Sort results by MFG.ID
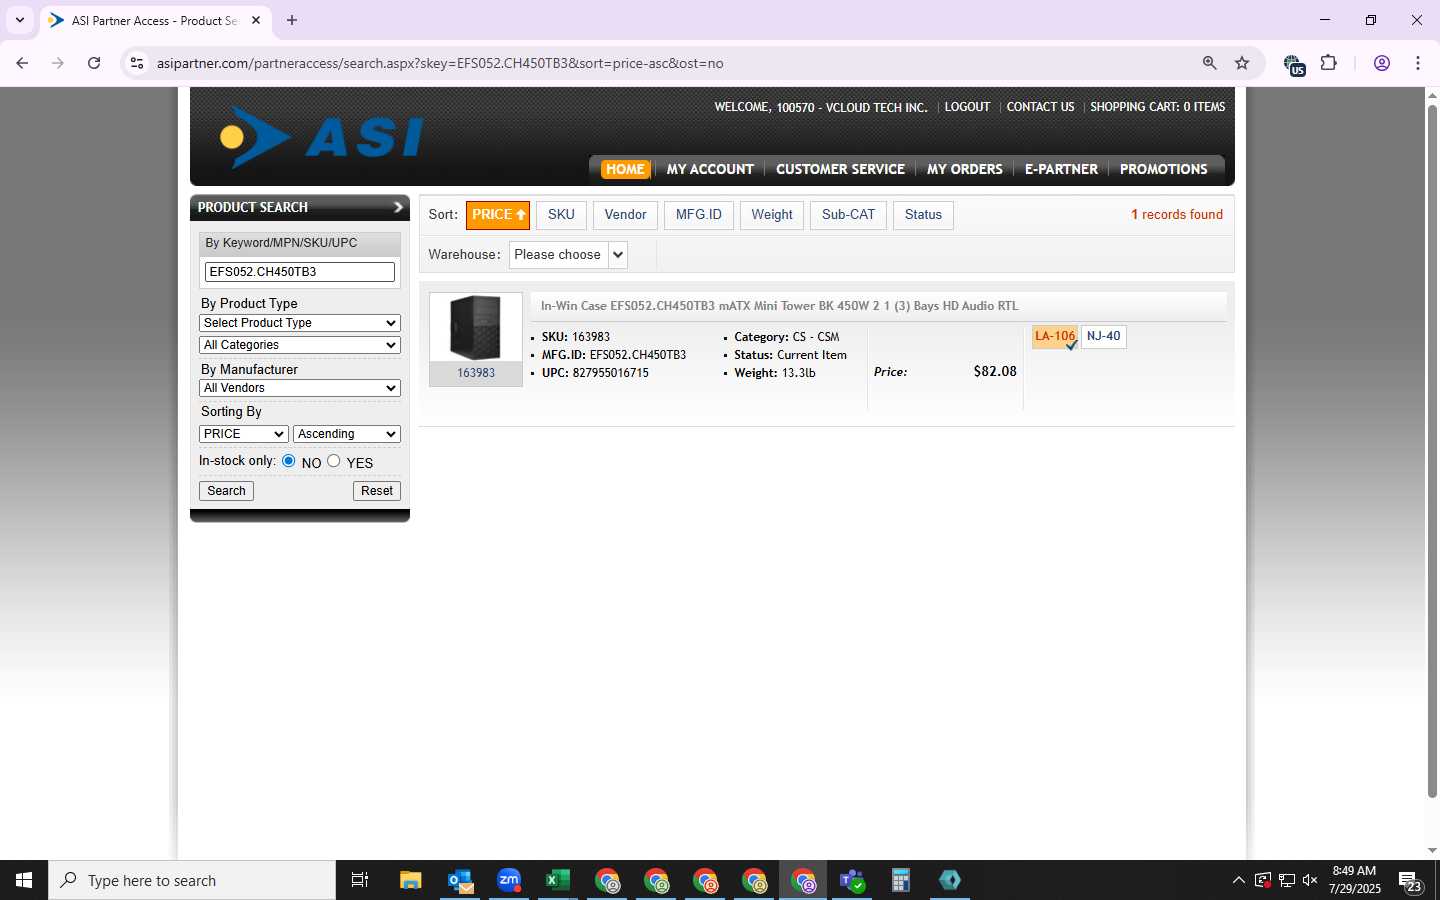This screenshot has width=1440, height=900. pyautogui.click(x=699, y=215)
